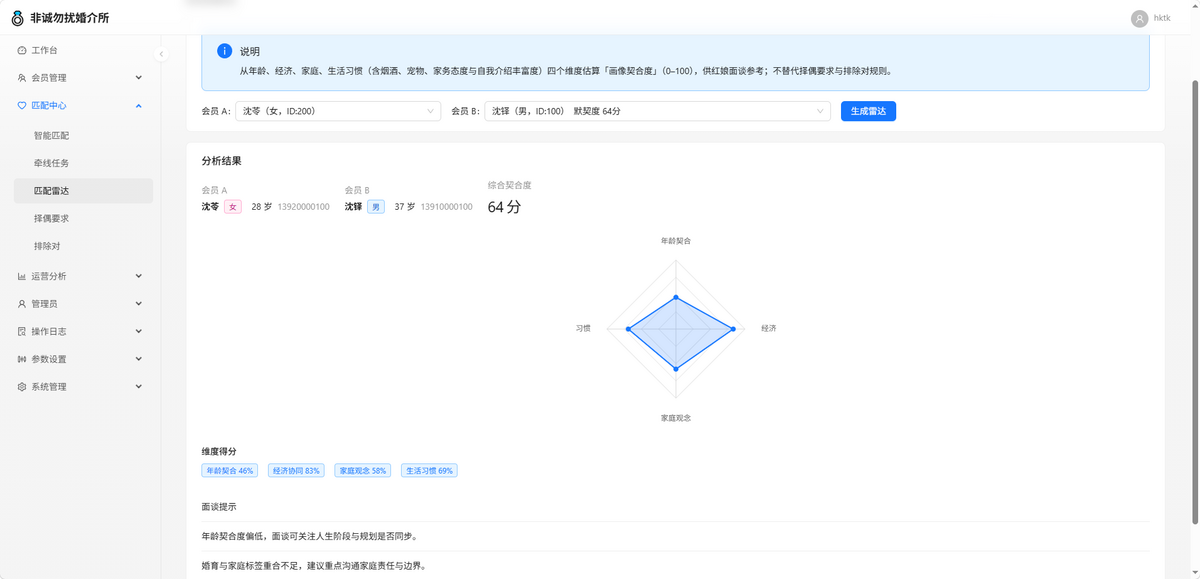This screenshot has width=1200, height=579.
Task: Click the 男 gender tag of 沈锋
Action: tap(376, 207)
